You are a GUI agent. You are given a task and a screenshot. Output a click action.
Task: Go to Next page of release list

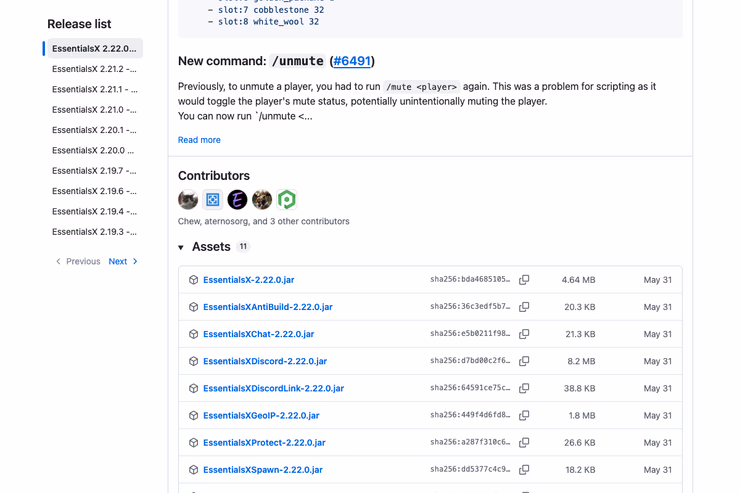click(123, 261)
